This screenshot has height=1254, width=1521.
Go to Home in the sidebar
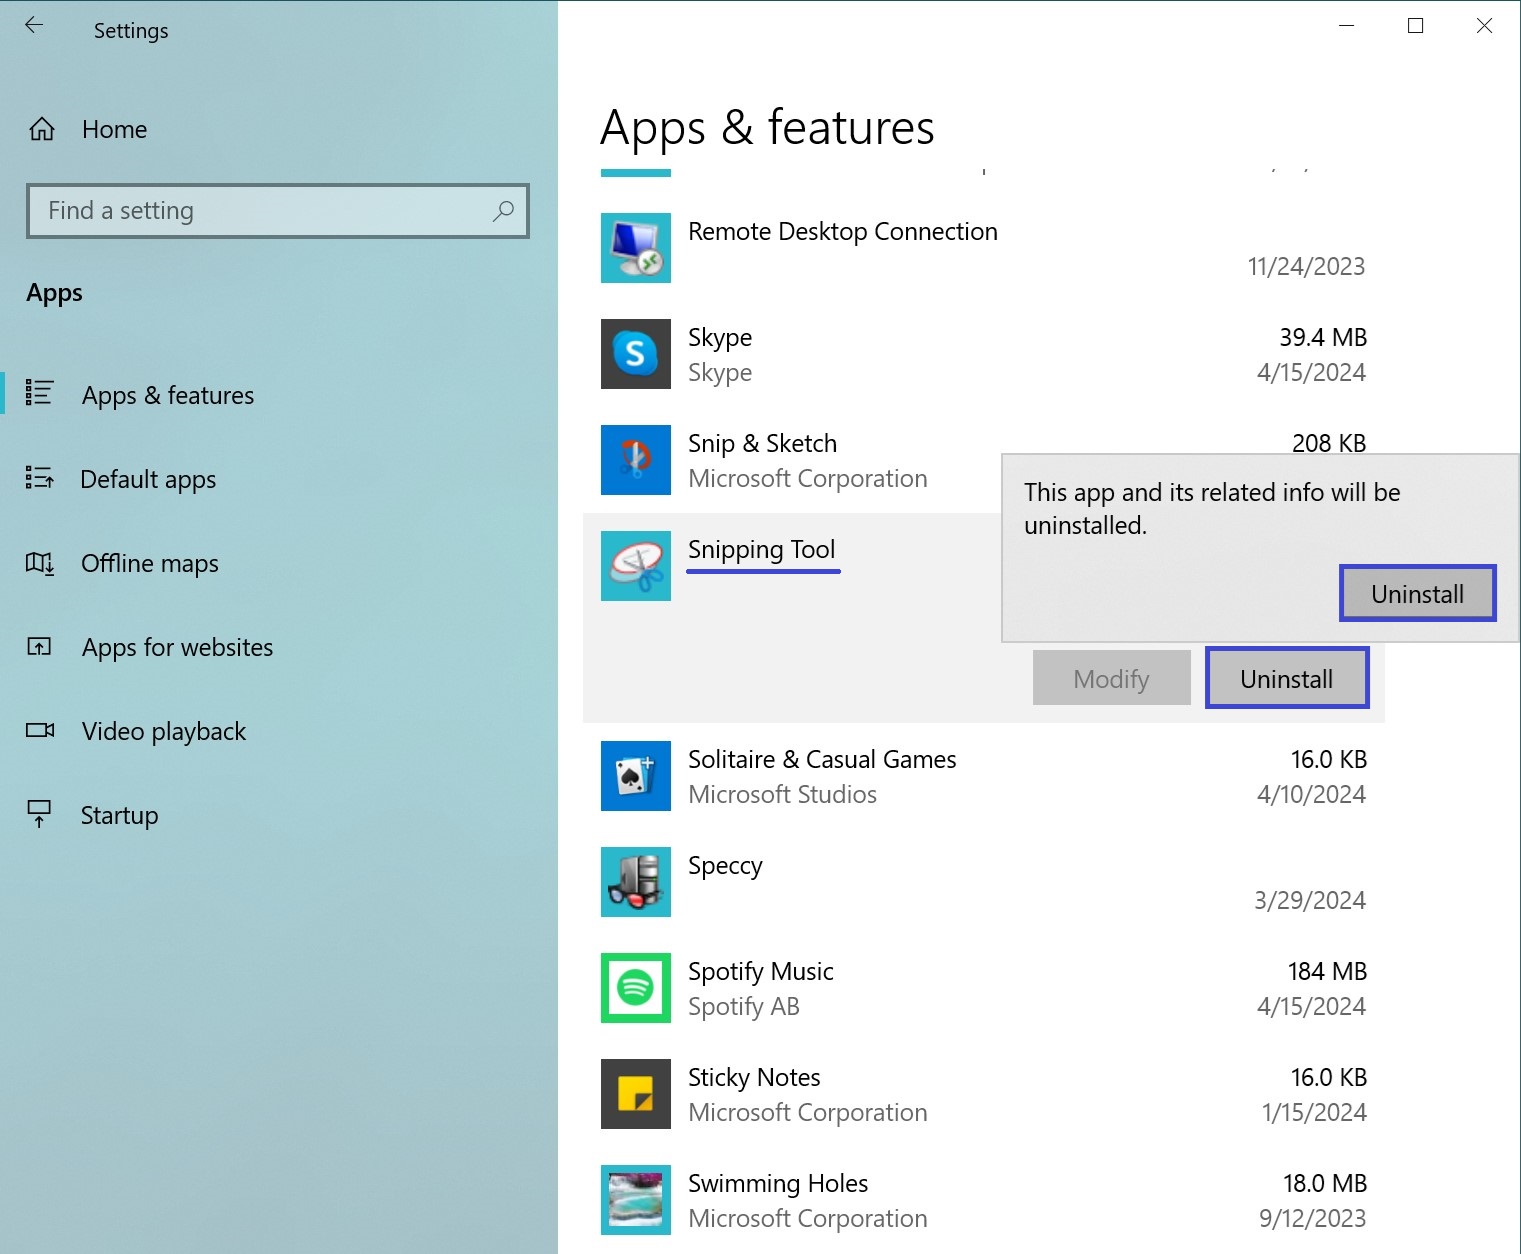(x=114, y=129)
